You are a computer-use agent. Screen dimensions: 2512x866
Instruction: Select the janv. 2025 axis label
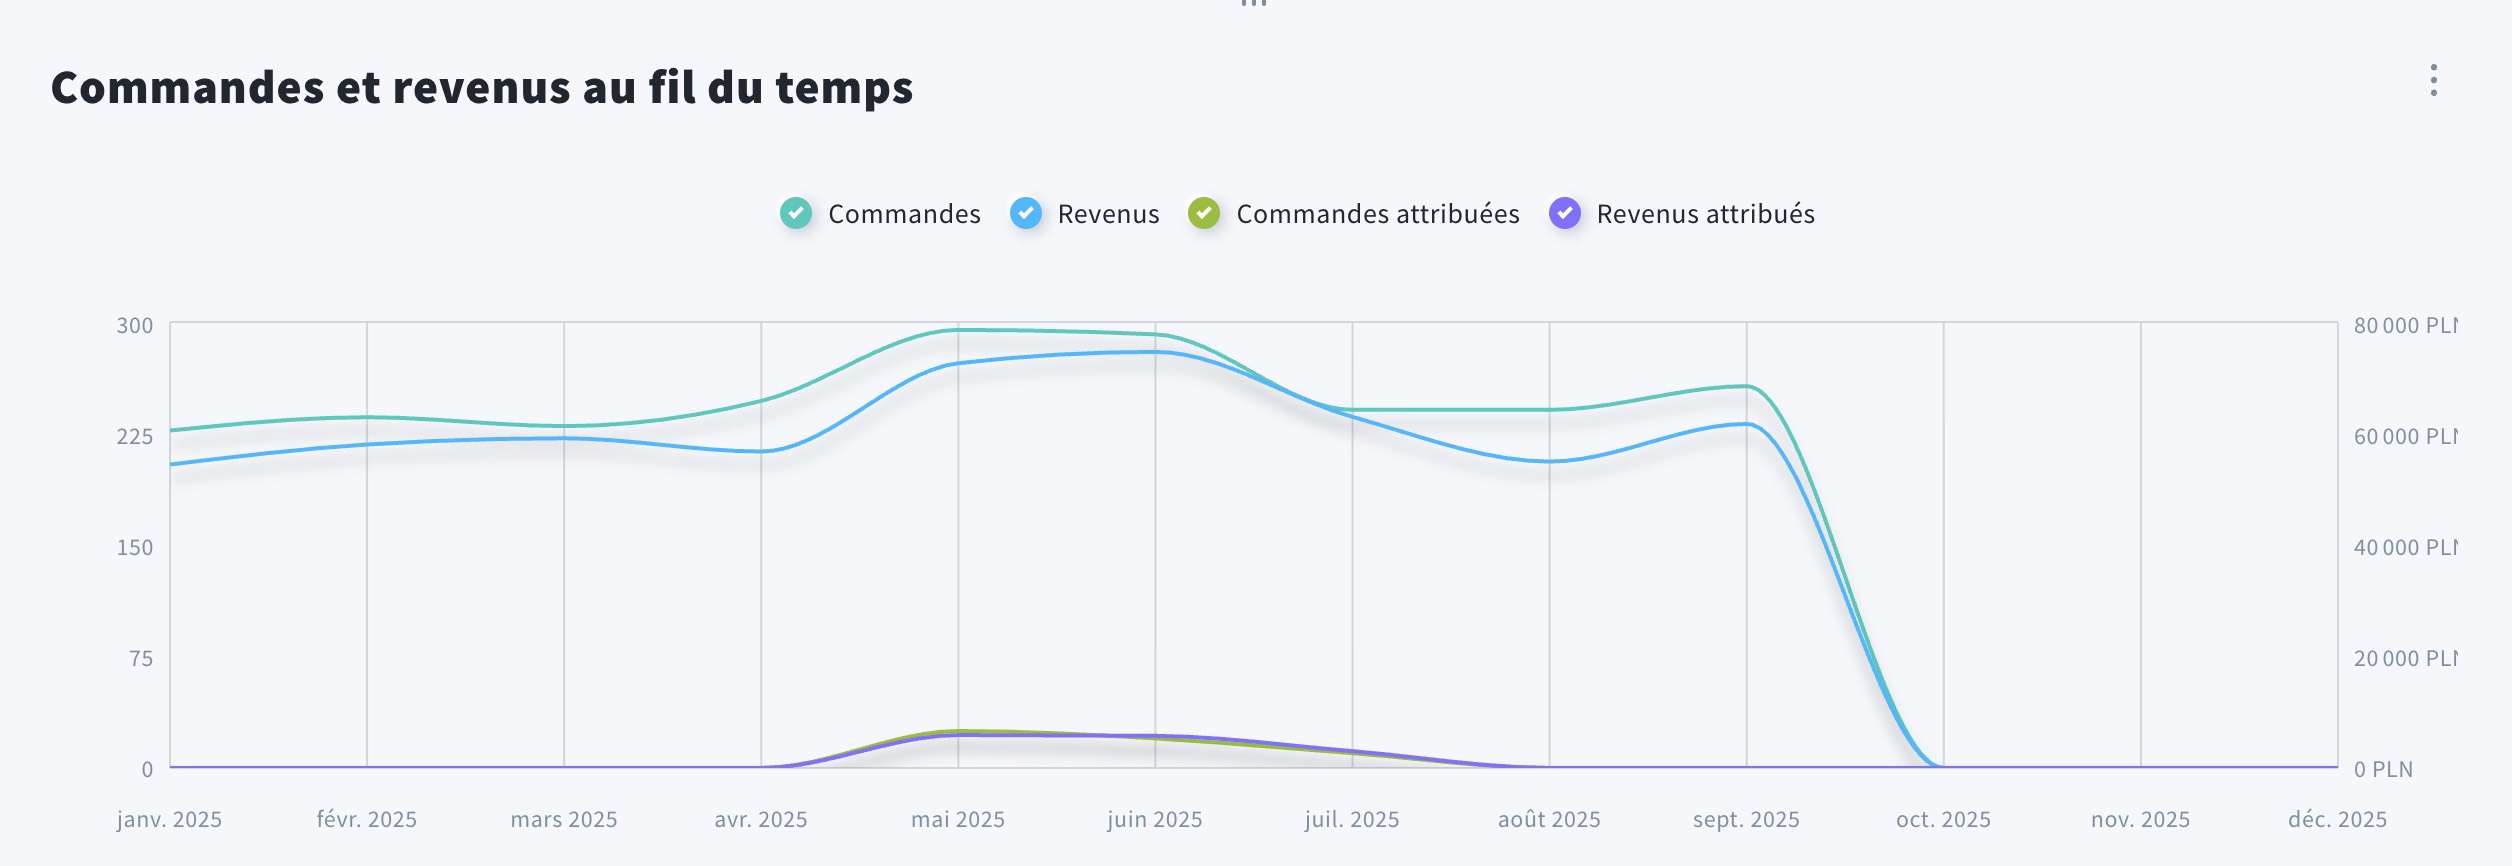pyautogui.click(x=169, y=820)
